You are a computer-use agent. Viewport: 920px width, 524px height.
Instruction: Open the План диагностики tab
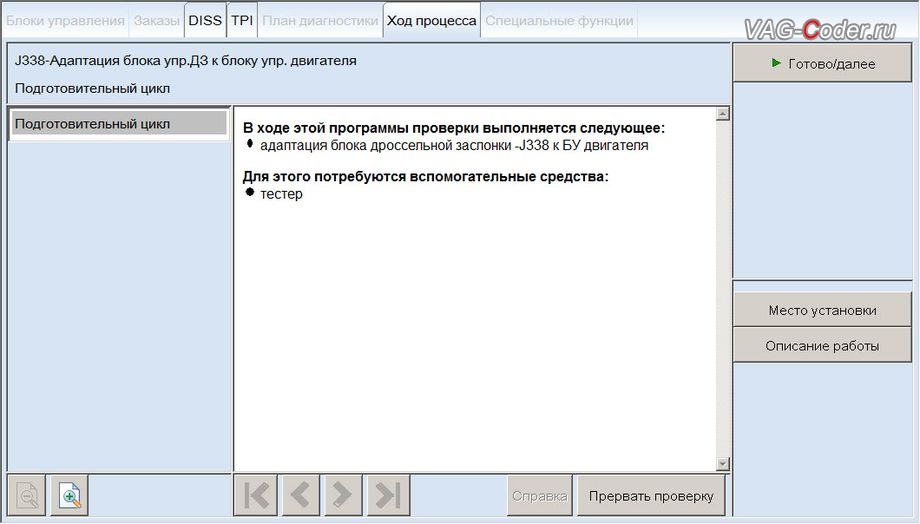[320, 21]
